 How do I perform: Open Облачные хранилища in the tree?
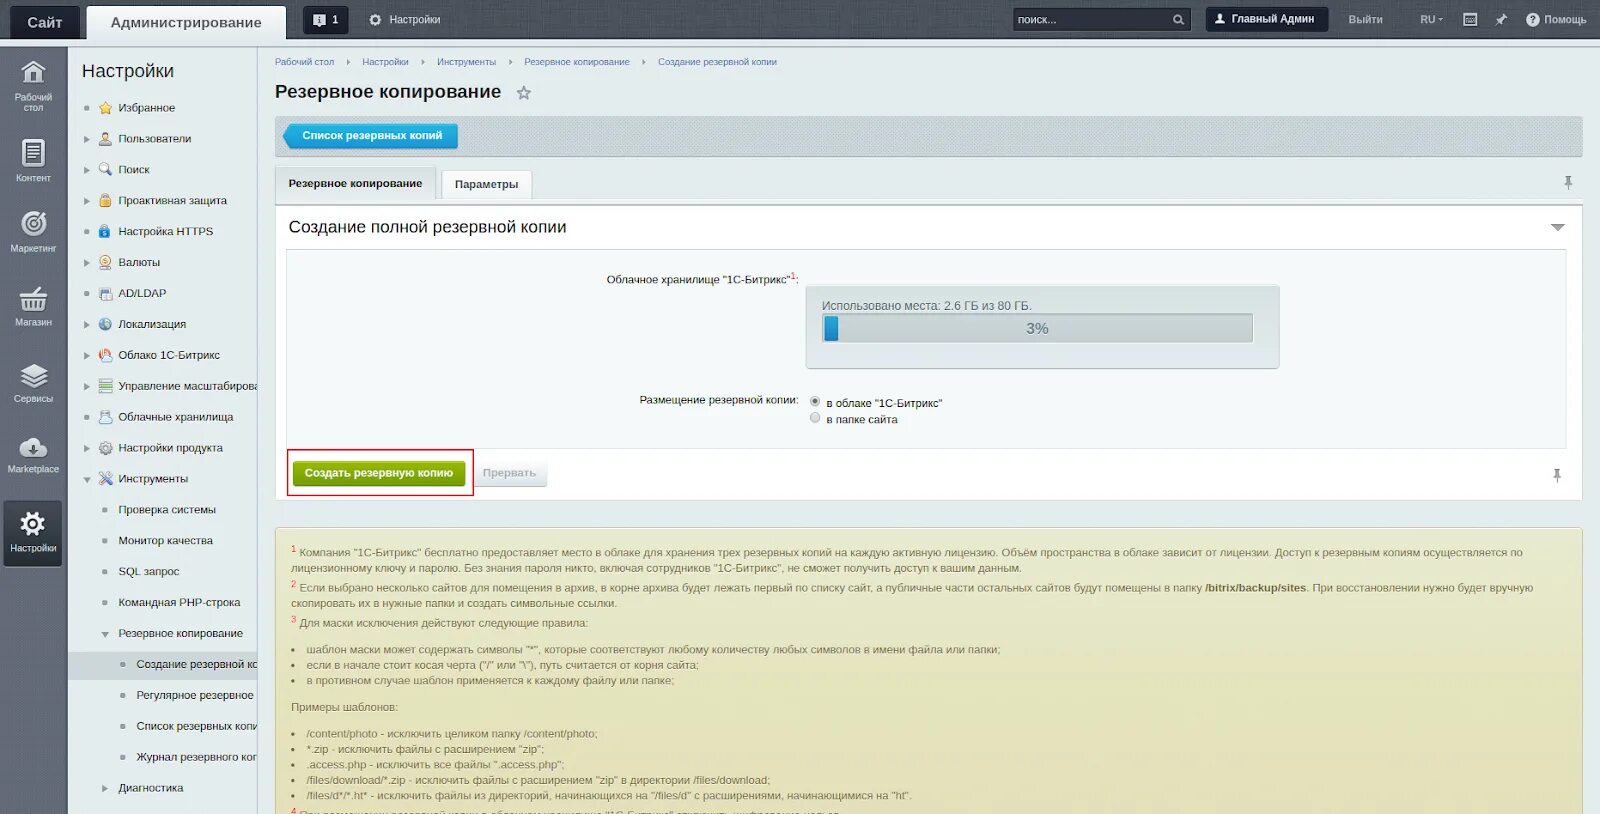pyautogui.click(x=175, y=418)
